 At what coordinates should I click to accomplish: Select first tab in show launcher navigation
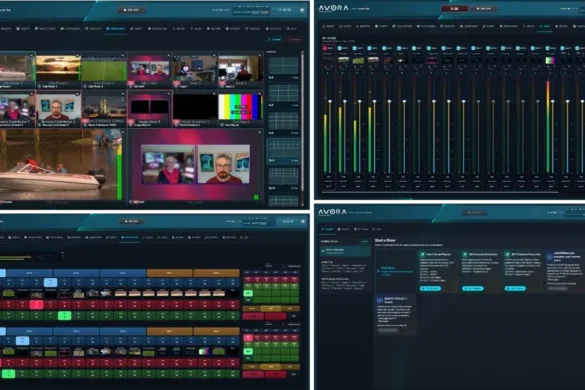coord(328,229)
